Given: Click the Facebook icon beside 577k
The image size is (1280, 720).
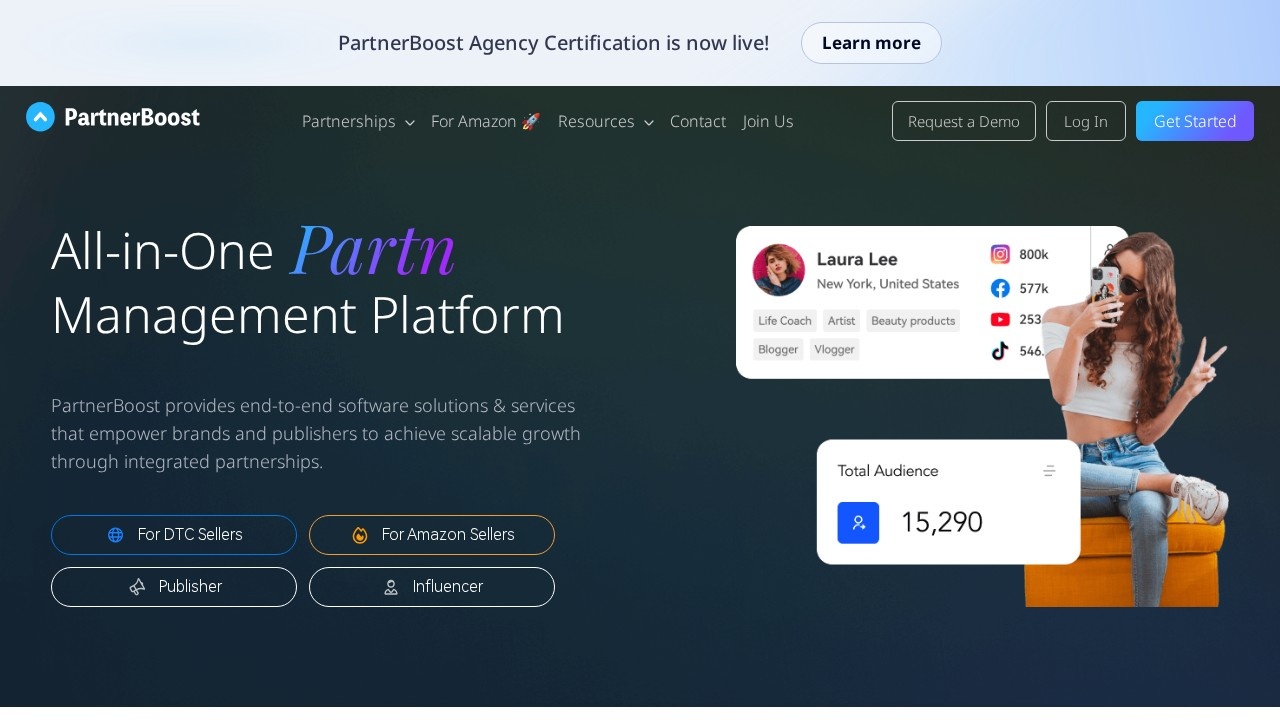Looking at the screenshot, I should coord(1000,288).
